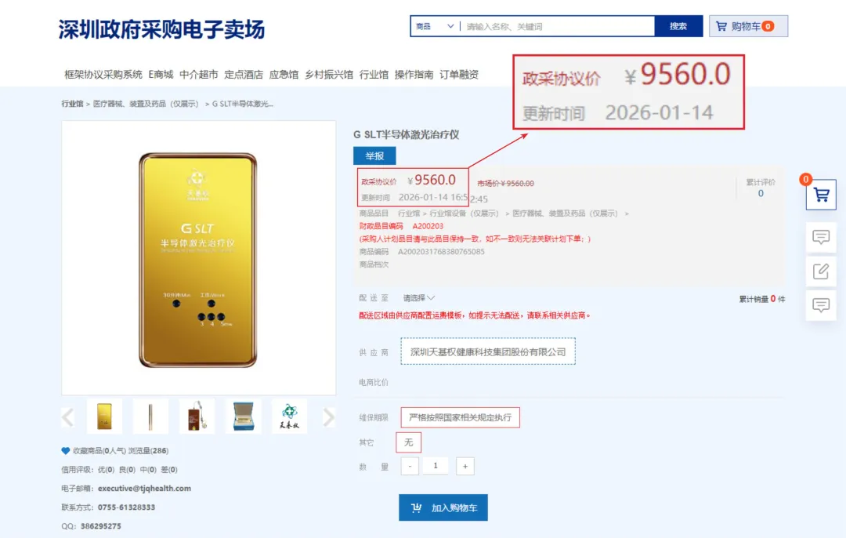Image resolution: width=847 pixels, height=538 pixels.
Task: Click the top chat message sidebar icon
Action: (x=821, y=237)
